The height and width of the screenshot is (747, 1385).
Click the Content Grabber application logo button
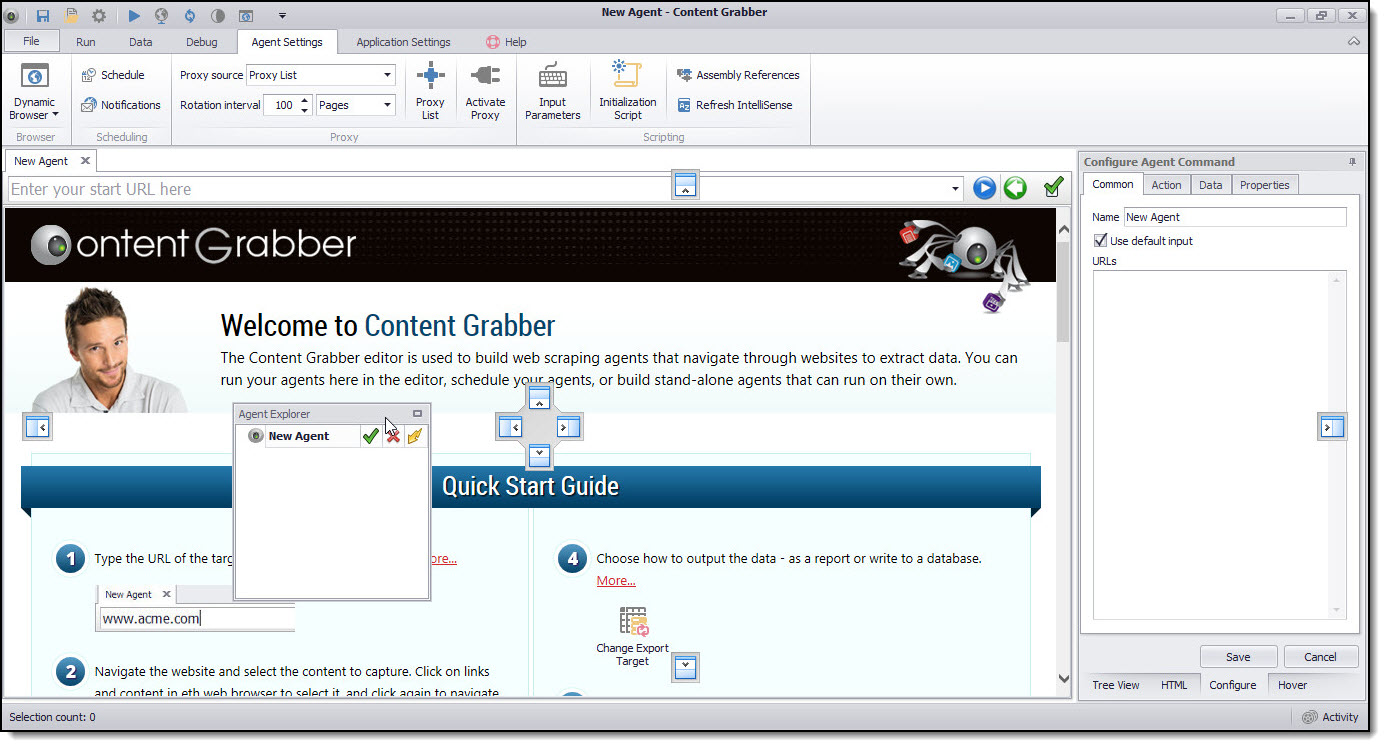pos(10,16)
